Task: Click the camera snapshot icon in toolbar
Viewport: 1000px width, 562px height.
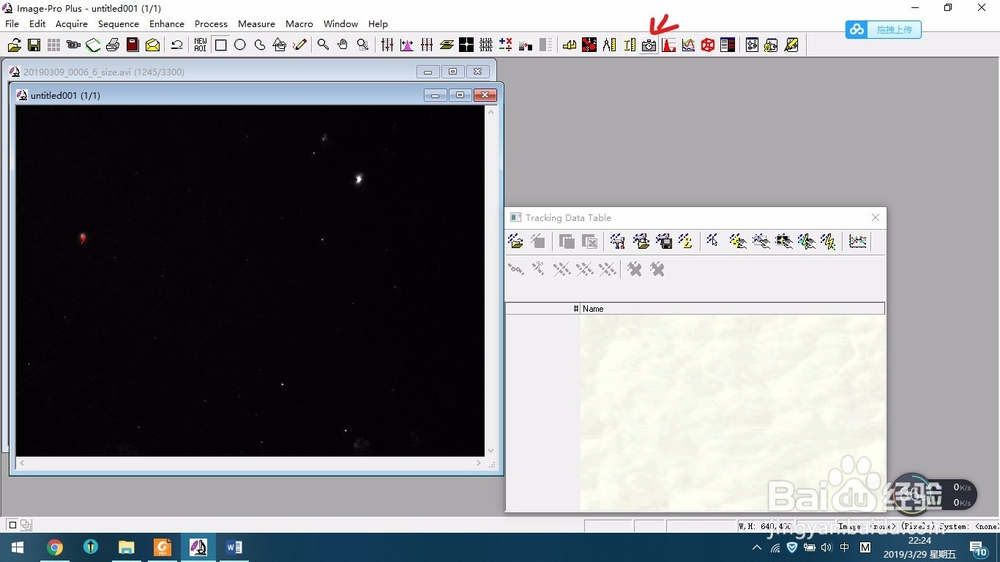Action: coord(649,45)
